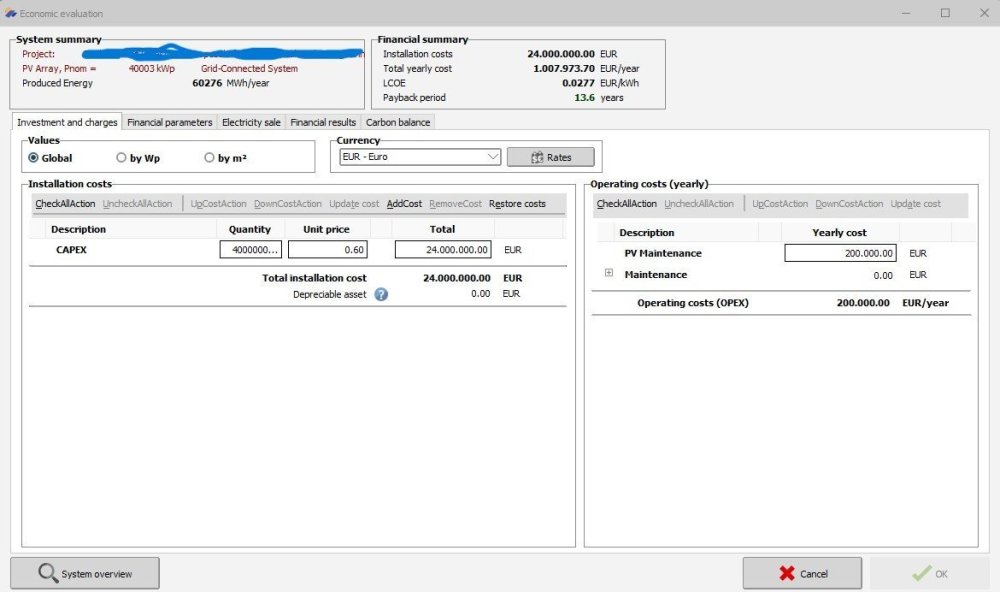Screen dimensions: 1000x592
Task: Click CheckAllAction in operating costs toolbar
Action: [x=626, y=204]
